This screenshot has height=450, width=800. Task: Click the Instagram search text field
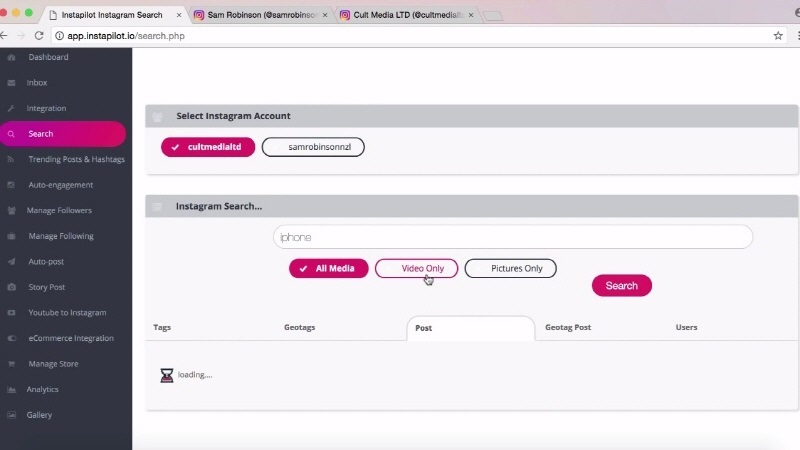pos(513,237)
